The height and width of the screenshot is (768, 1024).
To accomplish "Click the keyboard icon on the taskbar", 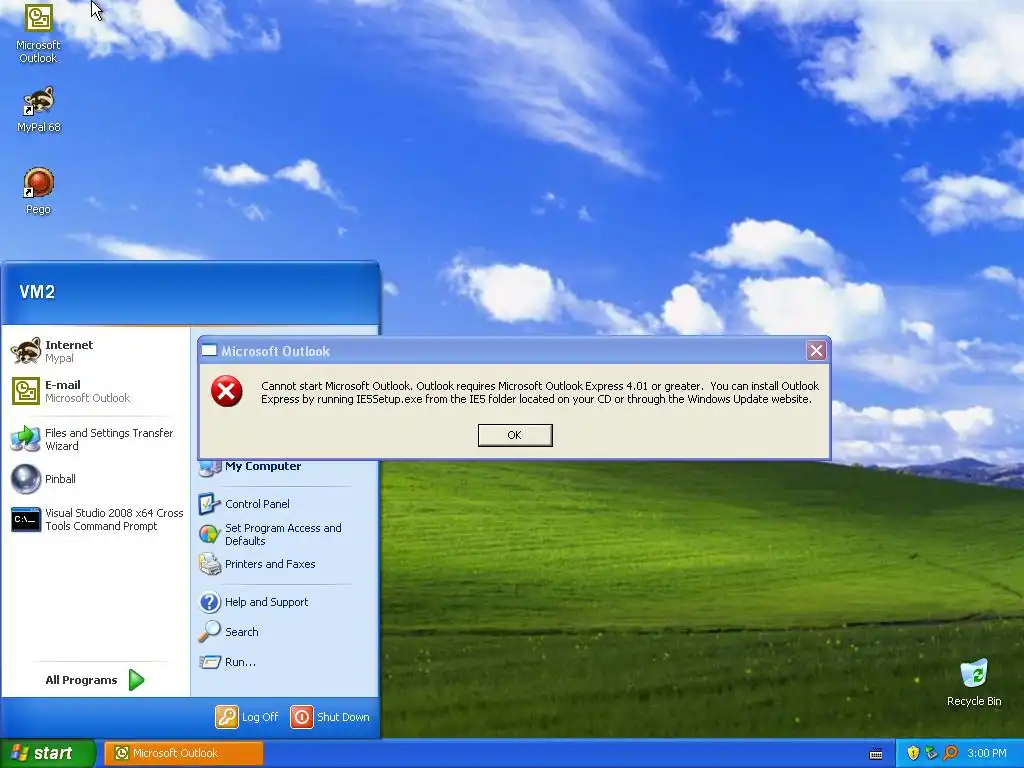I will point(876,754).
